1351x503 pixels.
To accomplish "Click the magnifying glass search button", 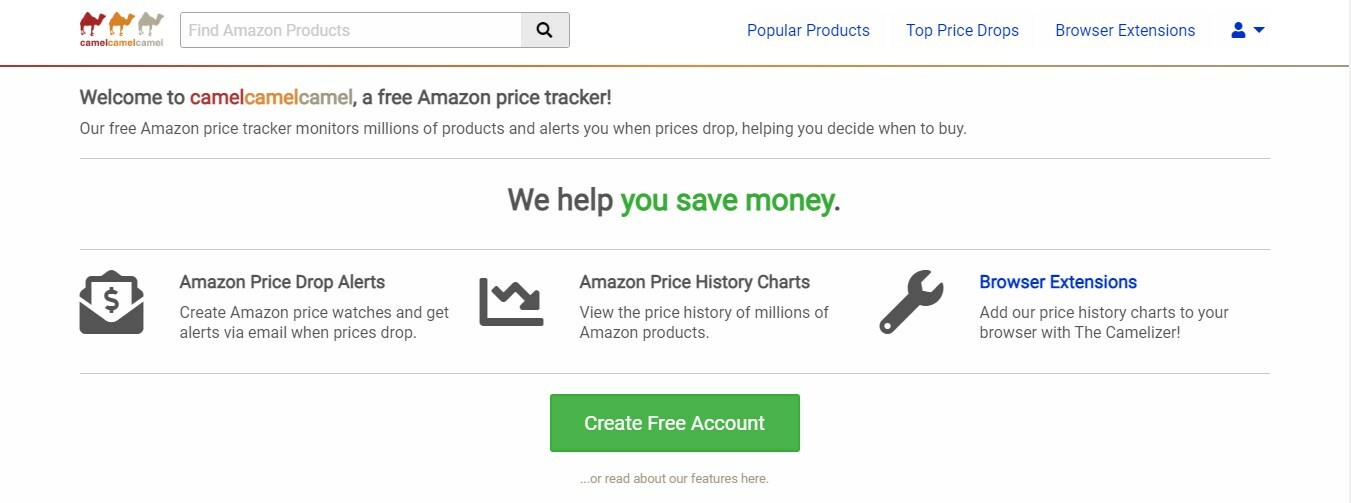I will [545, 30].
